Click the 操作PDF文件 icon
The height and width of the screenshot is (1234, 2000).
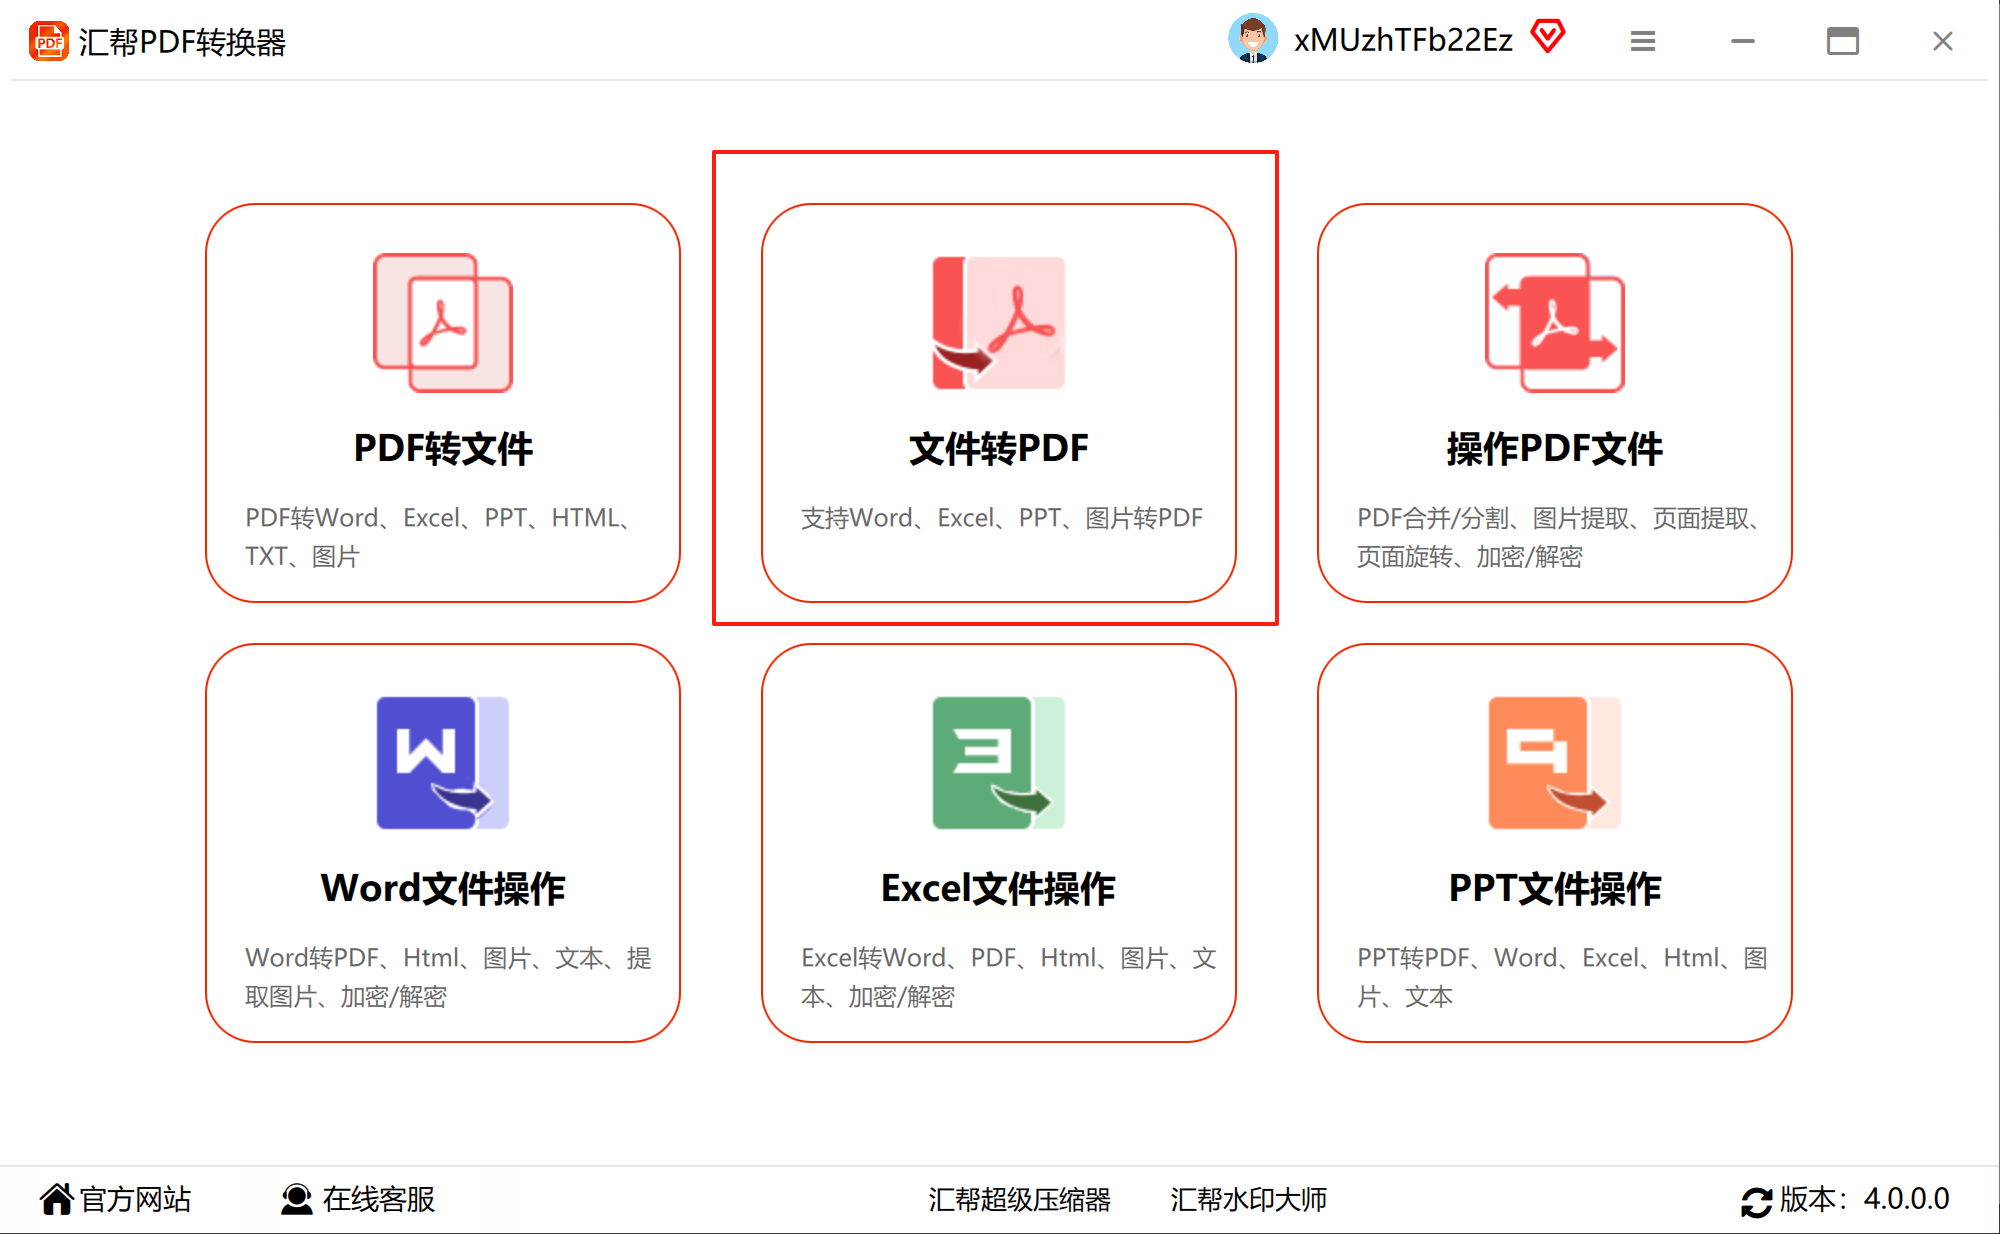click(1554, 322)
